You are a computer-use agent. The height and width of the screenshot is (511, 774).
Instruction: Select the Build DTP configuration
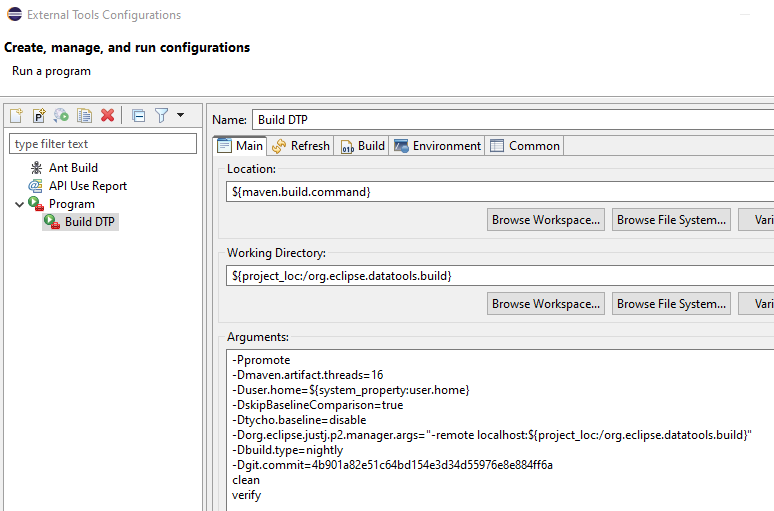(89, 222)
